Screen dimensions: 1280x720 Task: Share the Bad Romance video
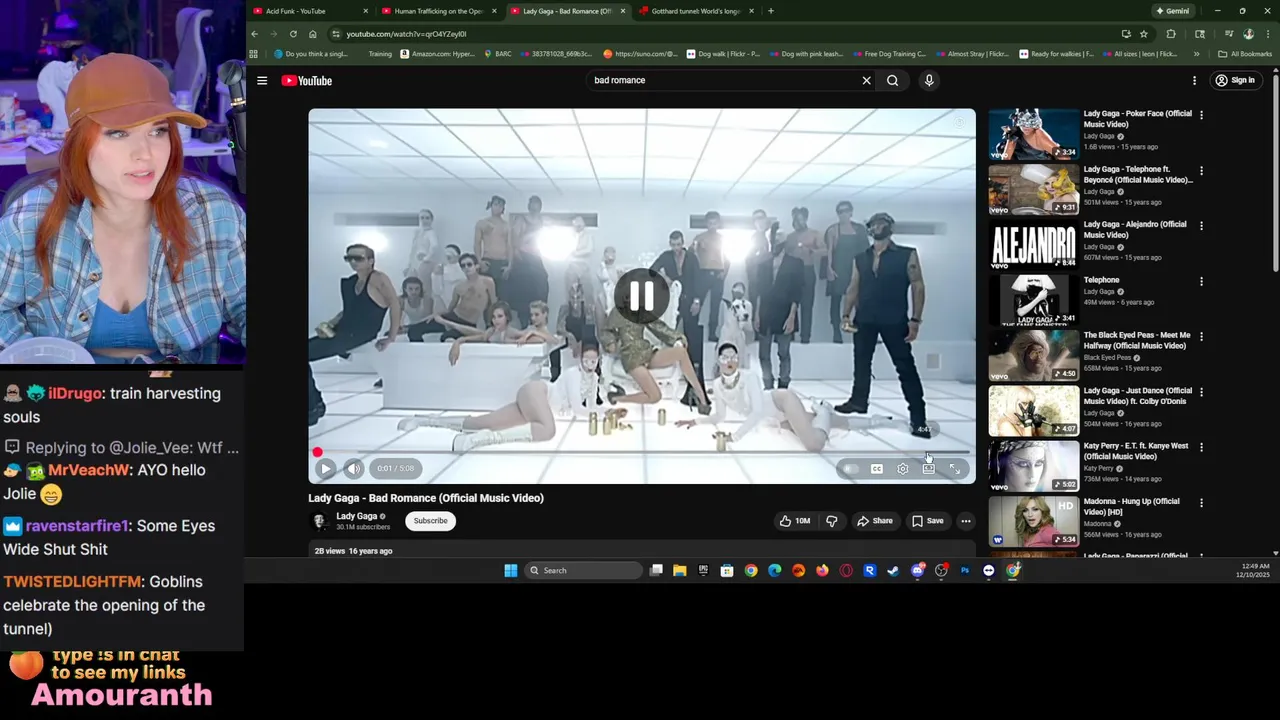874,520
